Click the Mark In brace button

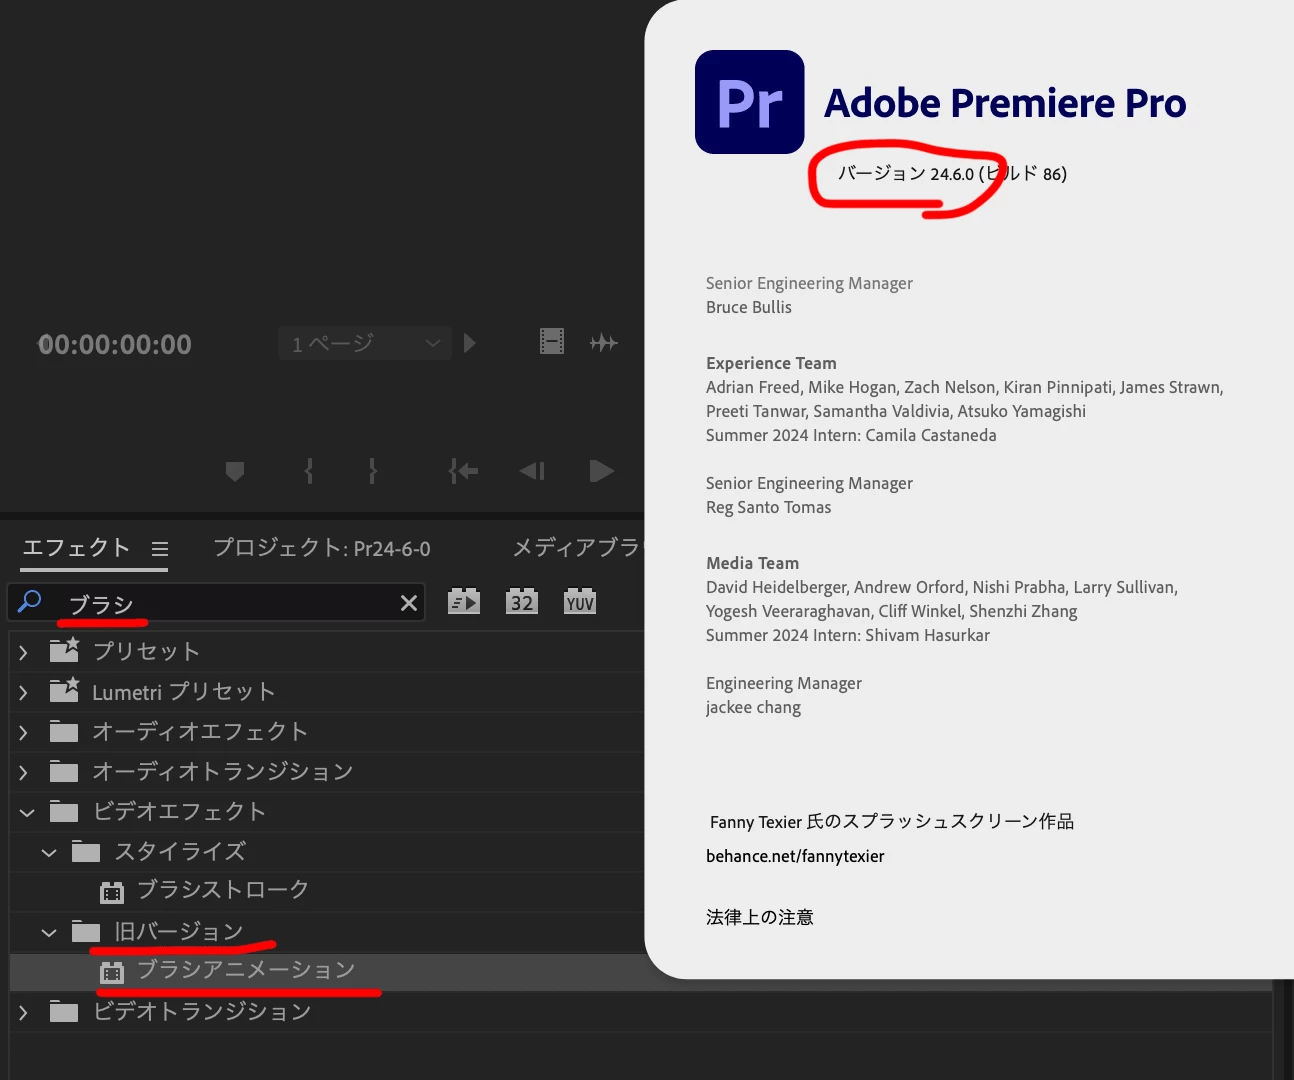click(309, 471)
